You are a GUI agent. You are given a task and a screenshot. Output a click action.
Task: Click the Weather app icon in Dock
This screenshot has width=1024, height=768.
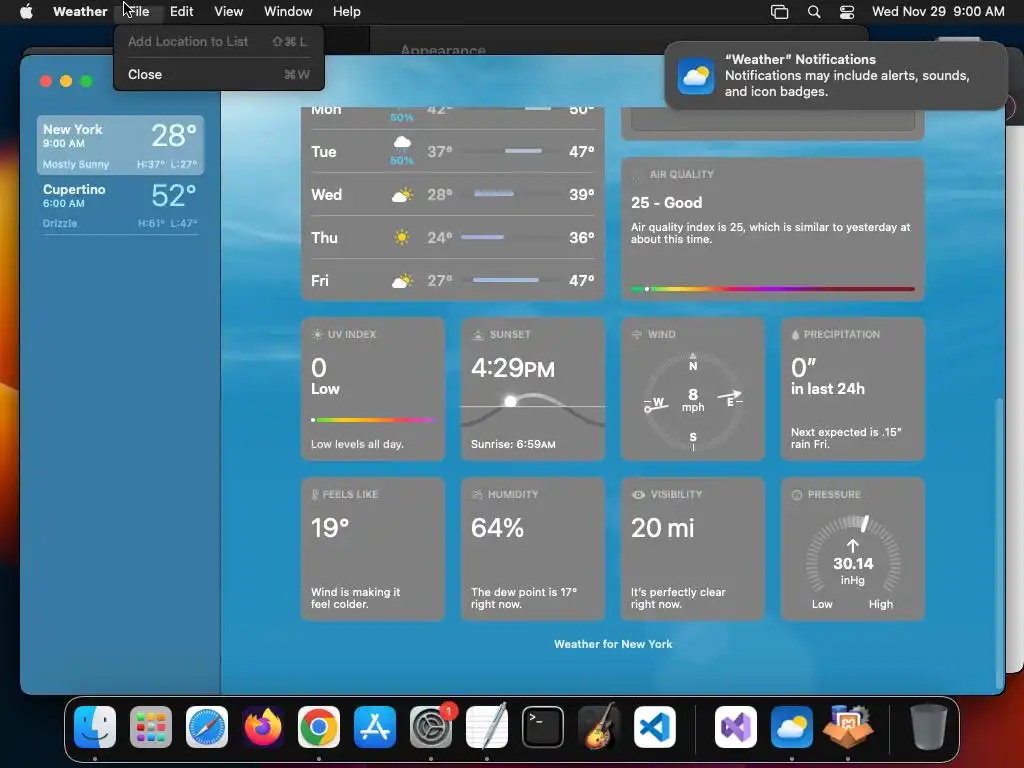(x=792, y=727)
